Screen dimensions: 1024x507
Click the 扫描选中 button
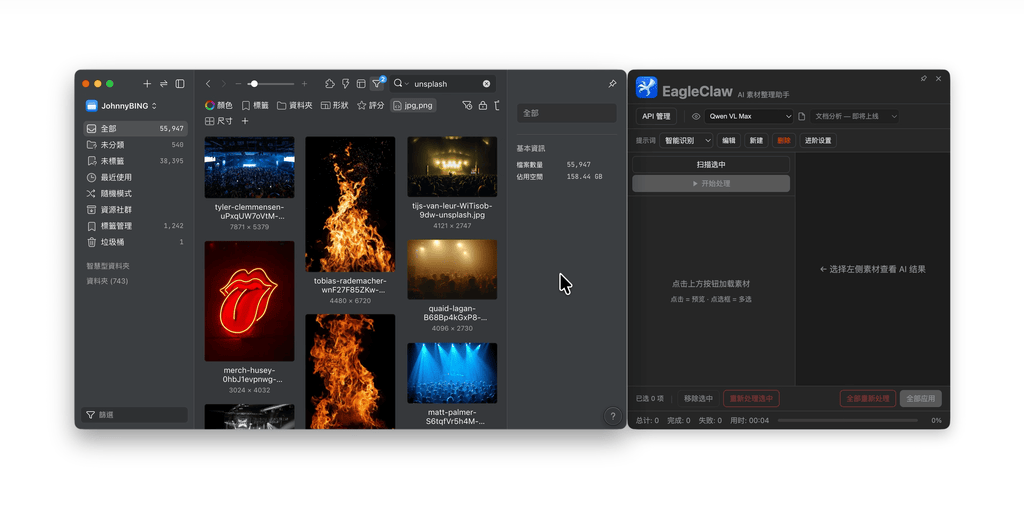point(711,165)
